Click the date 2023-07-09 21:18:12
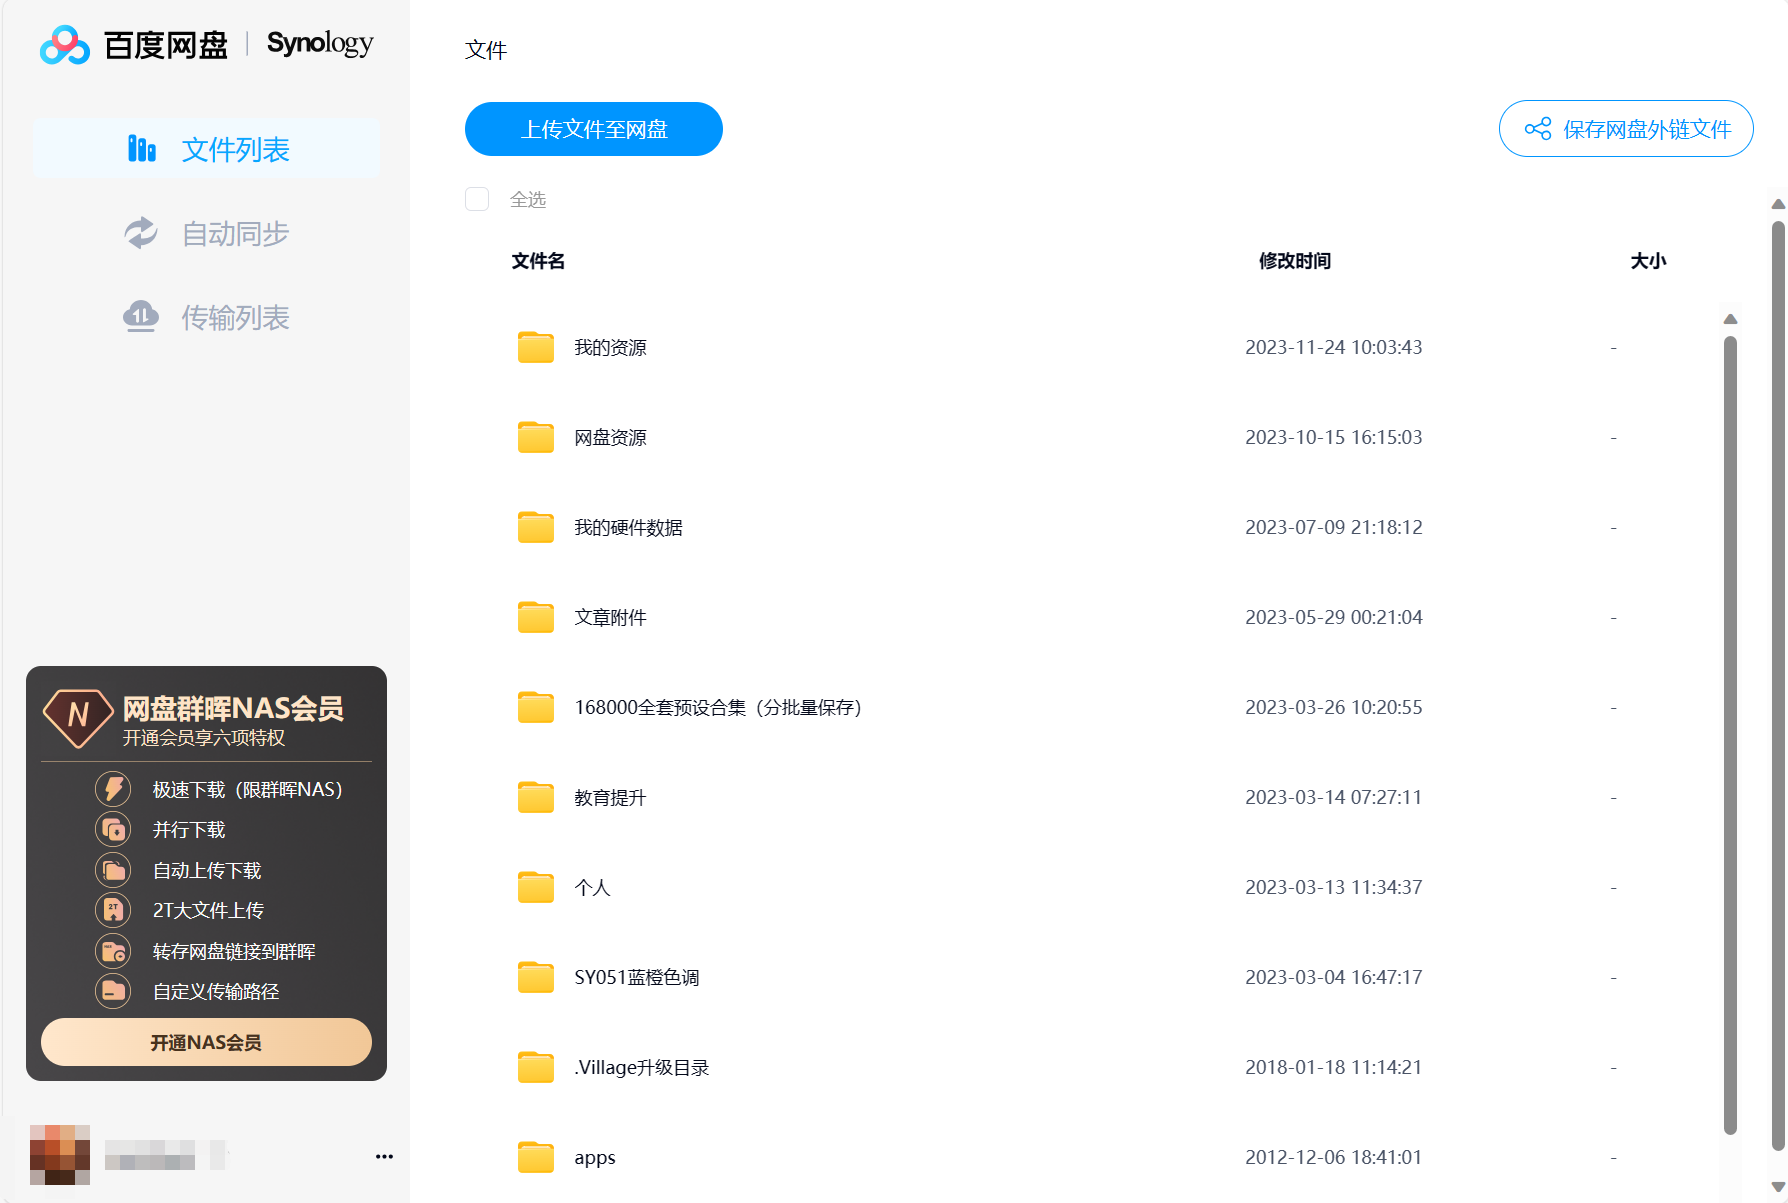 [1334, 527]
